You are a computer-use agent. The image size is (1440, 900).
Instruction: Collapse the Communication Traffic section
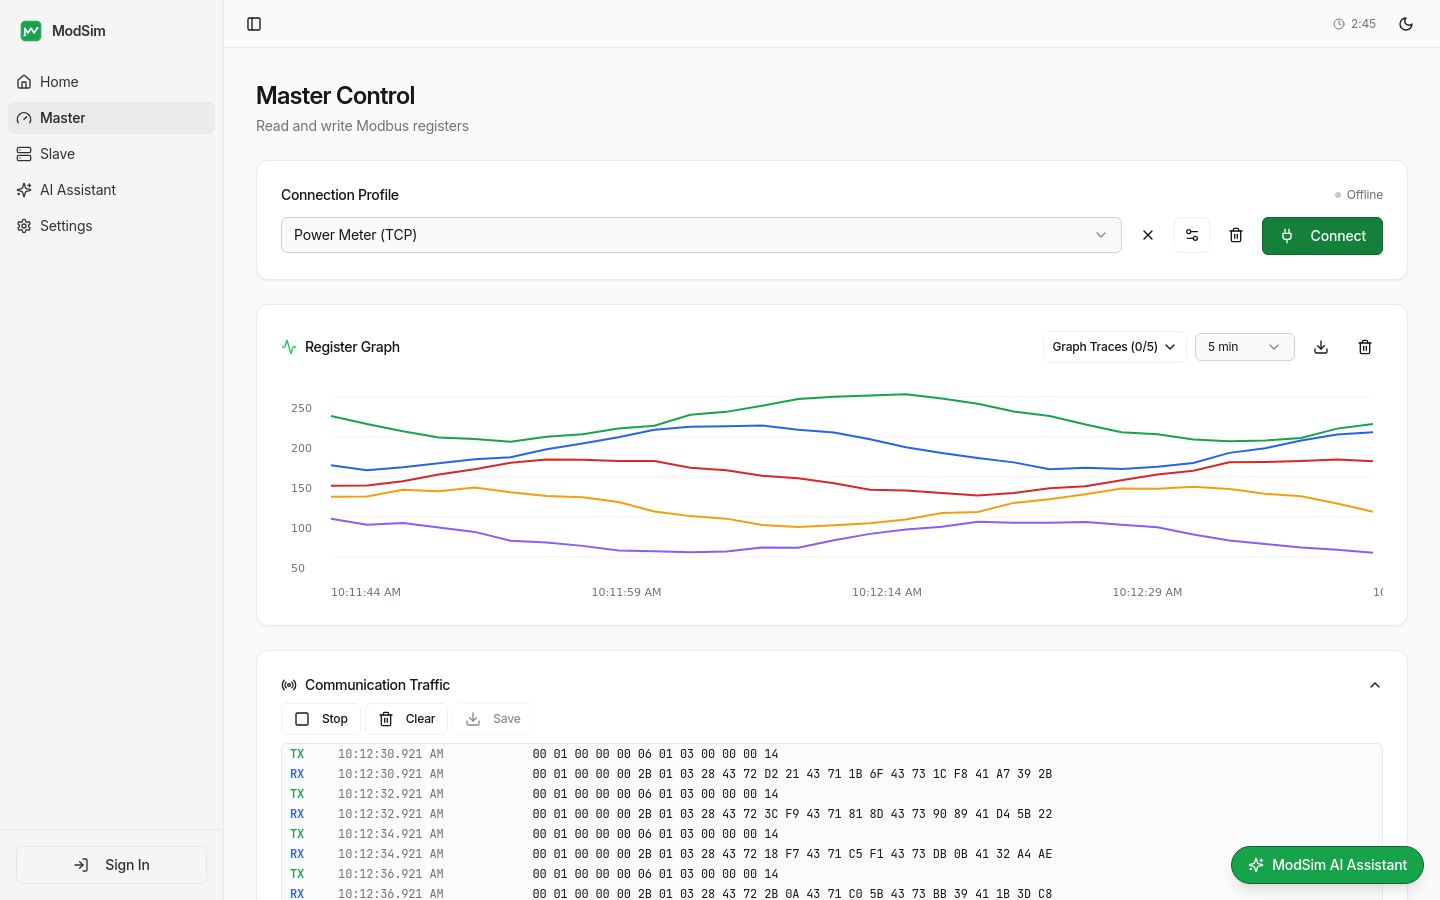pos(1375,685)
